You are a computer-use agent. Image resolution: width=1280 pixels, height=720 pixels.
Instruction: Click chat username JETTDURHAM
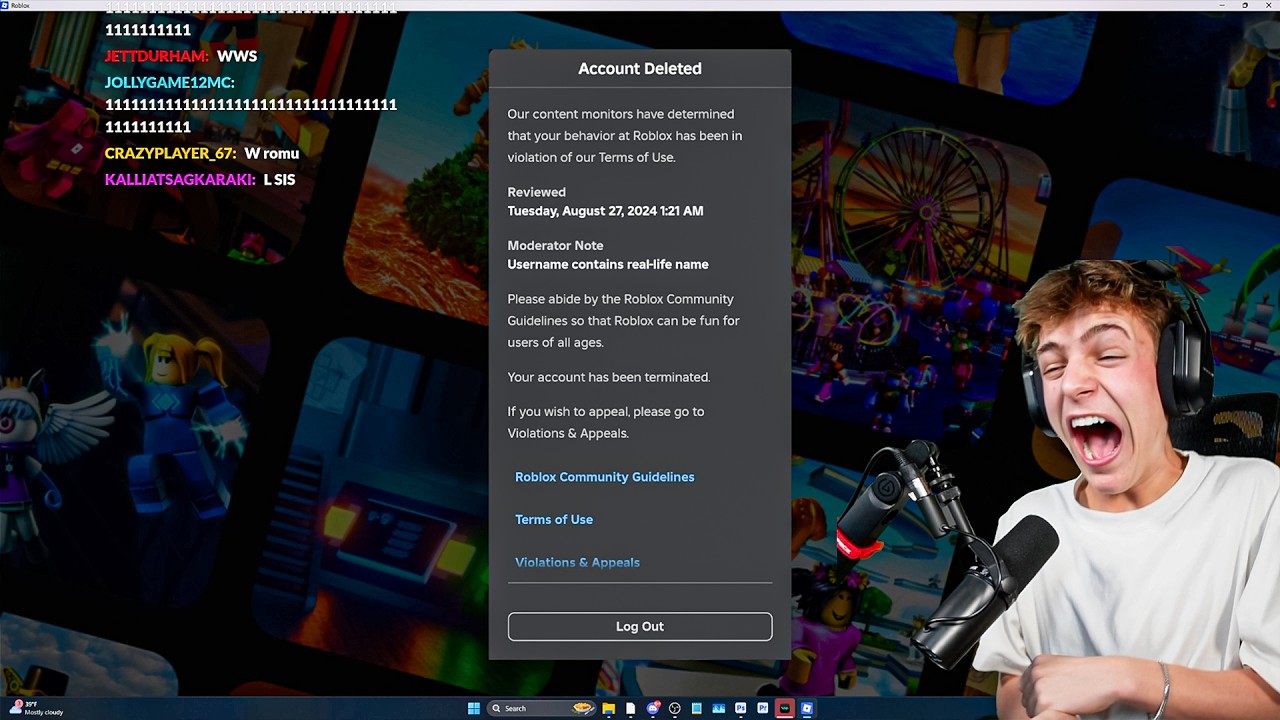pos(157,57)
